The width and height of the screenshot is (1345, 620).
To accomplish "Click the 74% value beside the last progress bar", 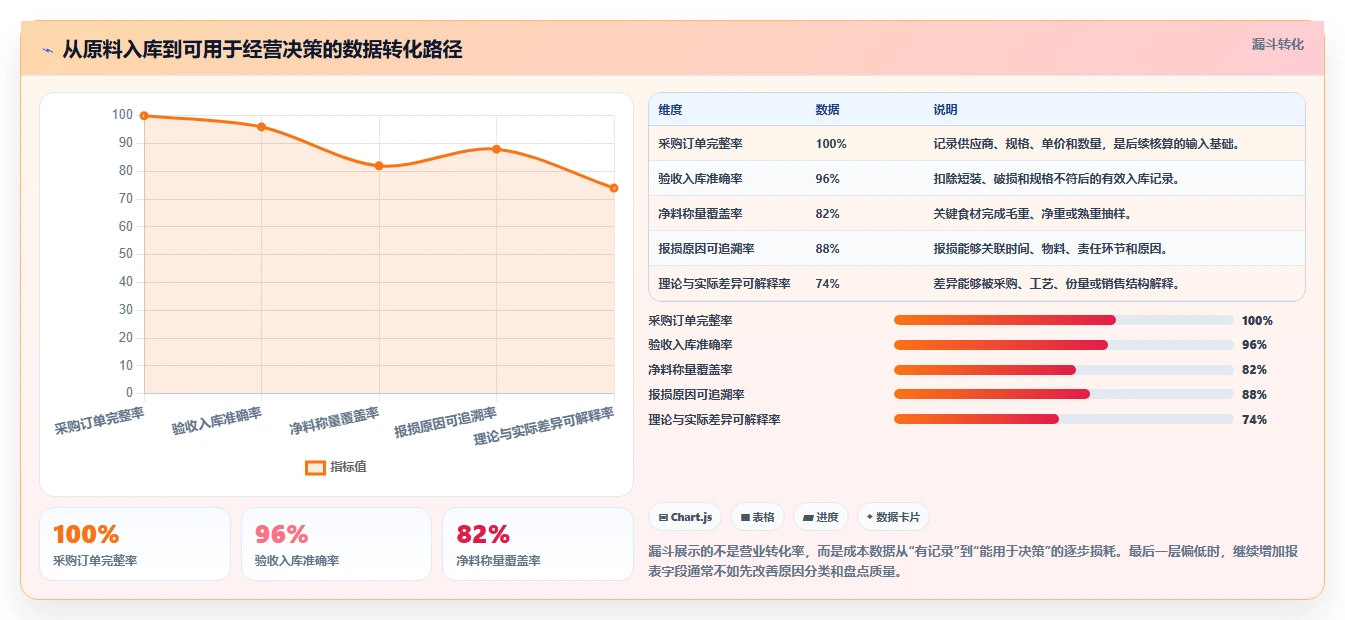I will click(x=1254, y=420).
